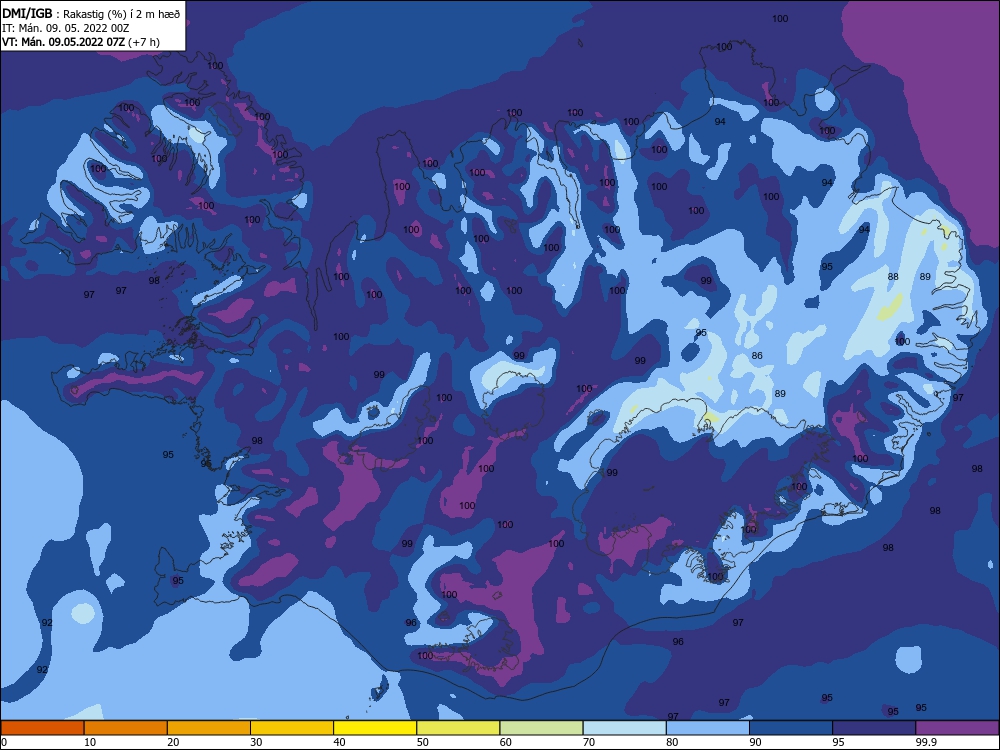
Task: Select the legend tick label '80'
Action: [672, 742]
